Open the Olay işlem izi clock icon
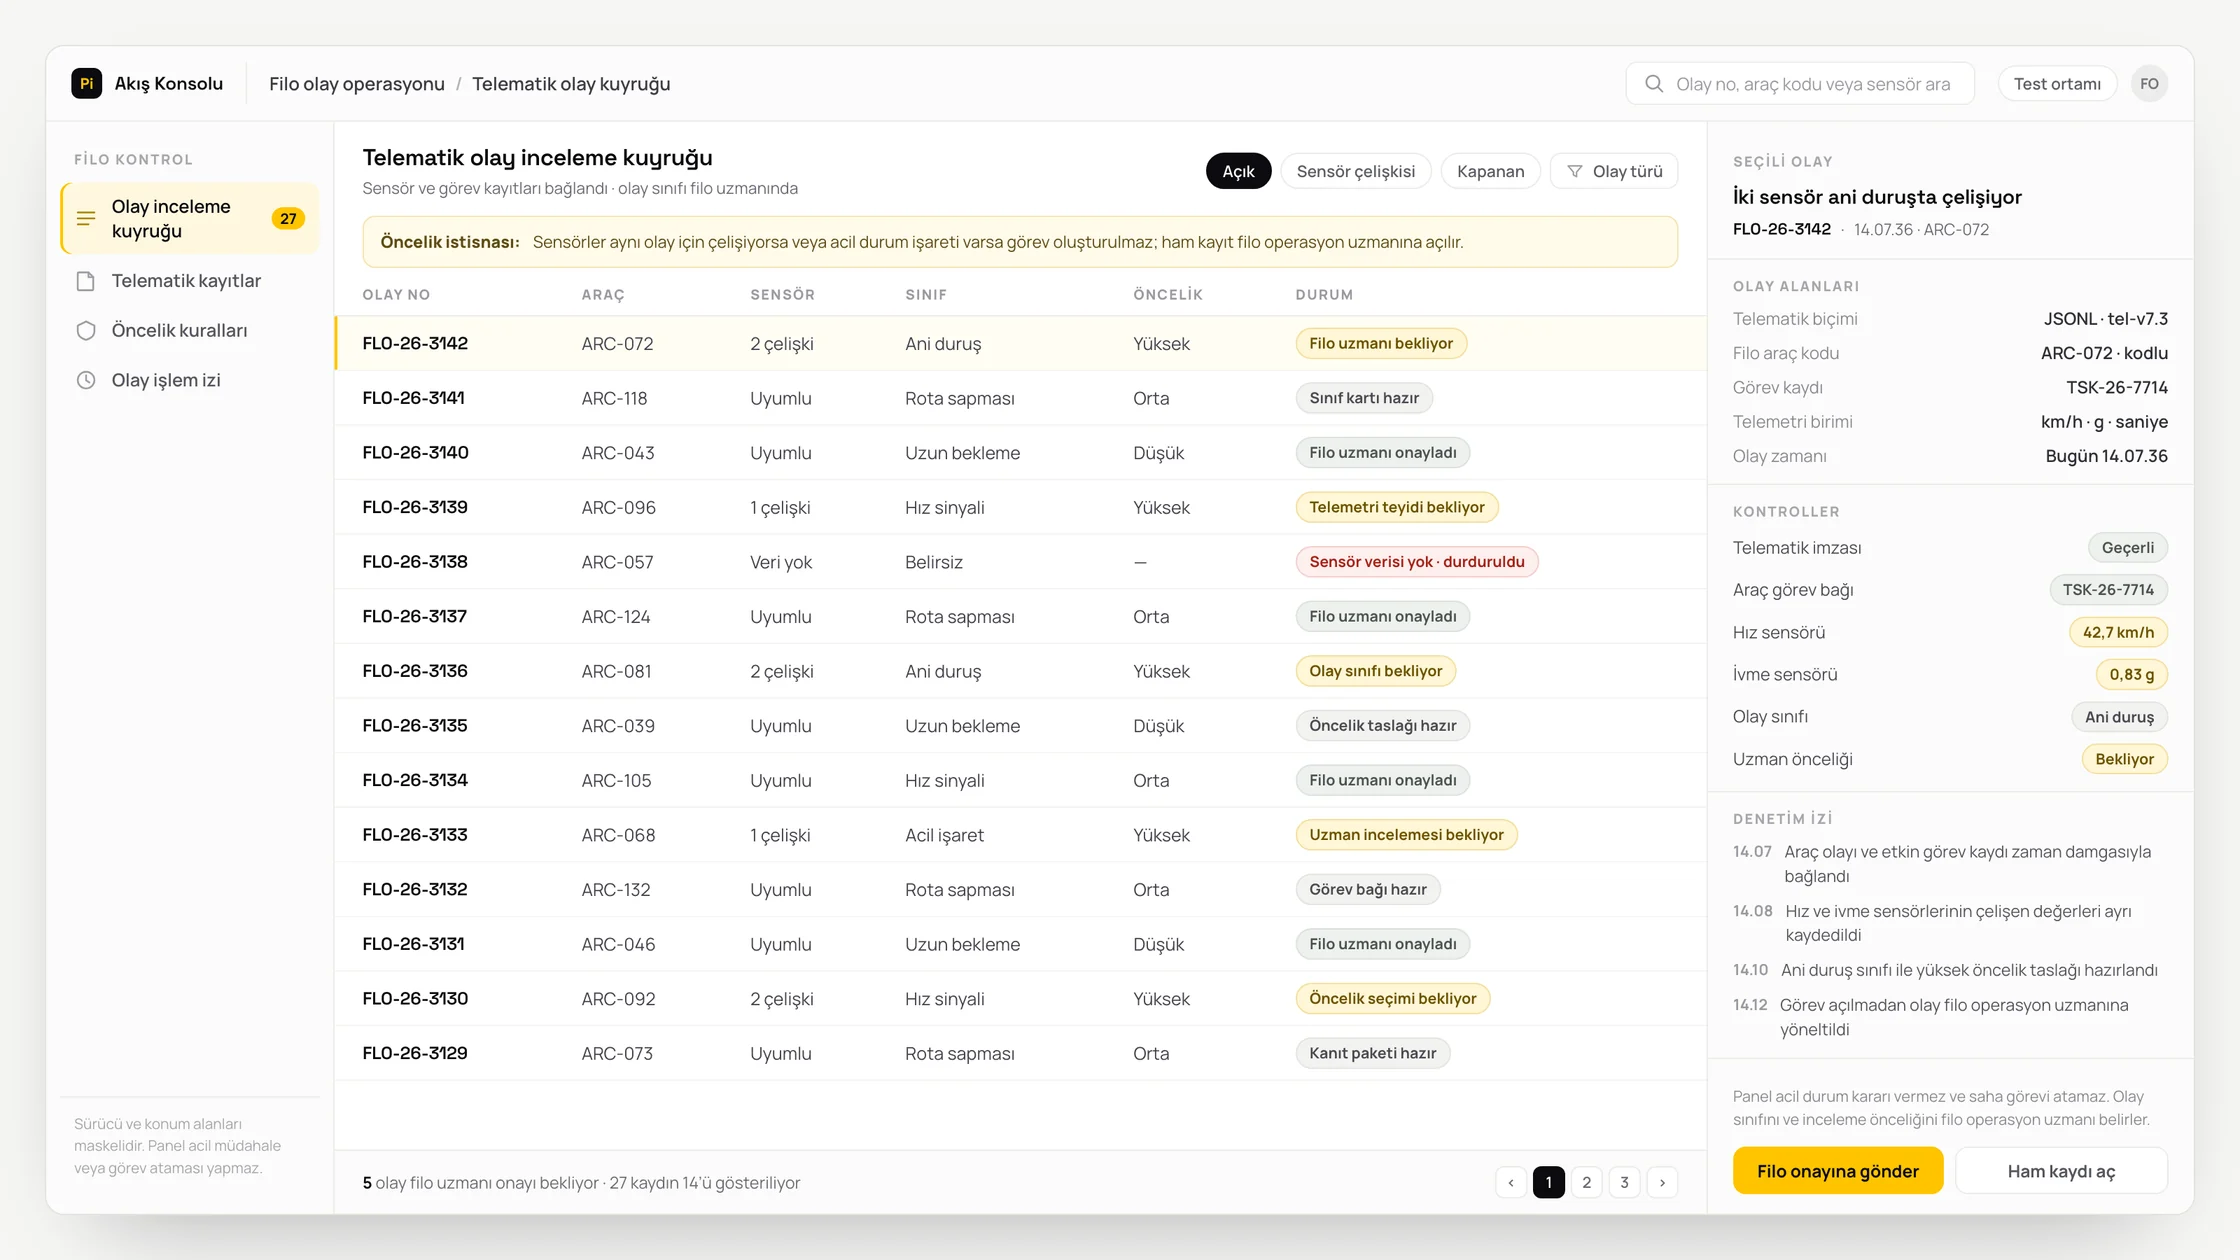 coord(86,380)
